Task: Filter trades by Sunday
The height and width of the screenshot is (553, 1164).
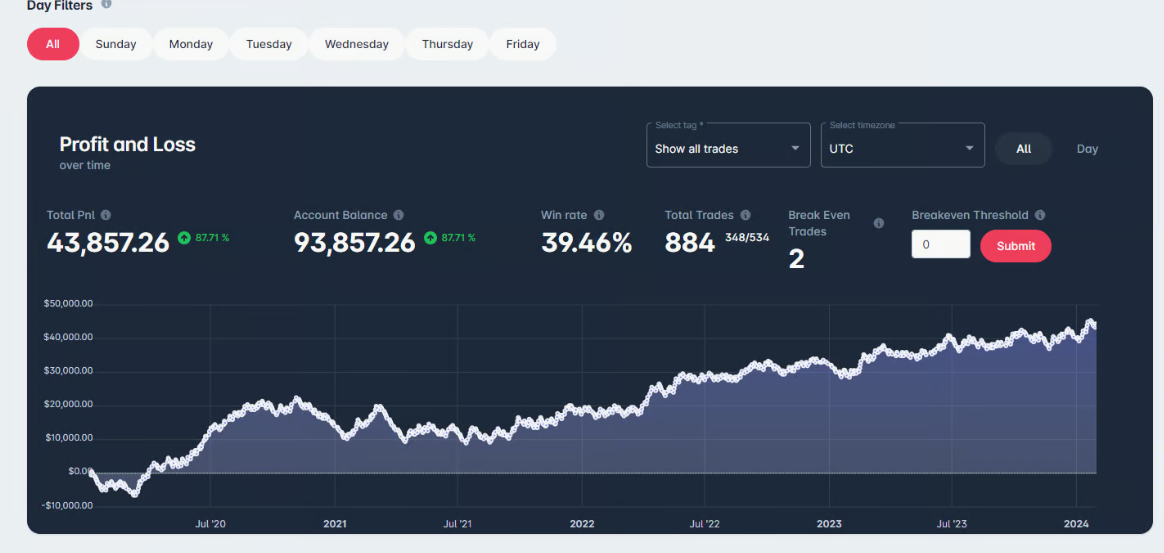Action: pos(116,44)
